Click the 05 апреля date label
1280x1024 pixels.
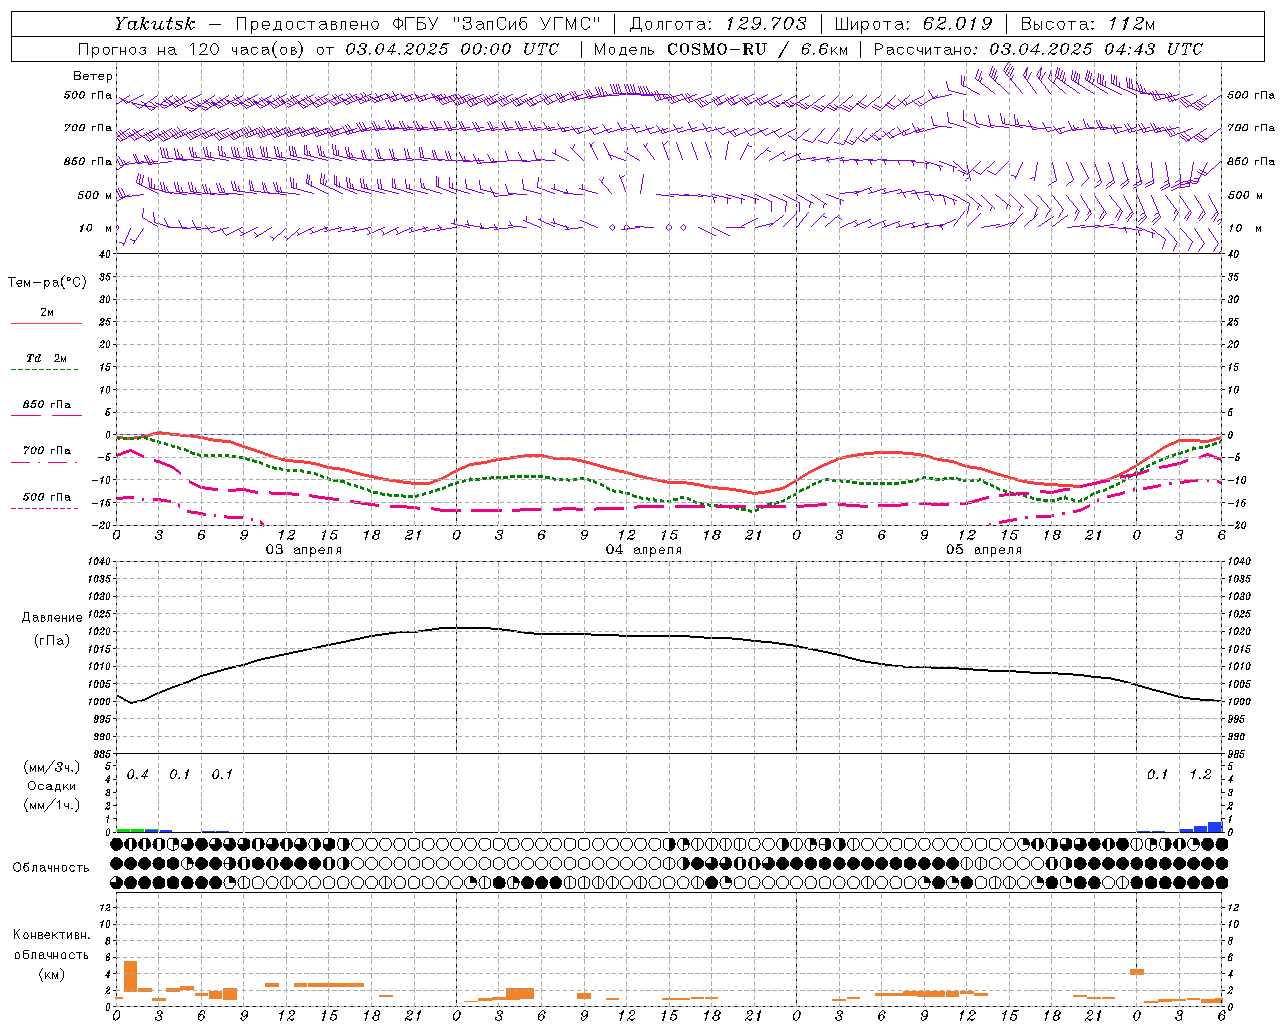click(x=983, y=550)
